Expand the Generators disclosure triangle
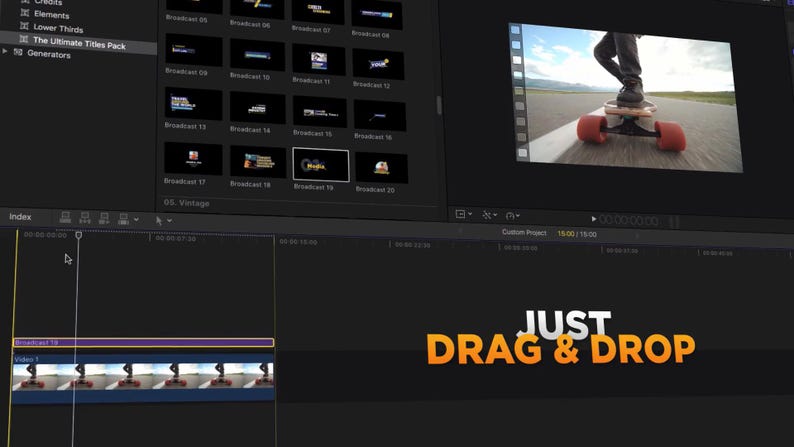The height and width of the screenshot is (447, 794). click(x=5, y=51)
